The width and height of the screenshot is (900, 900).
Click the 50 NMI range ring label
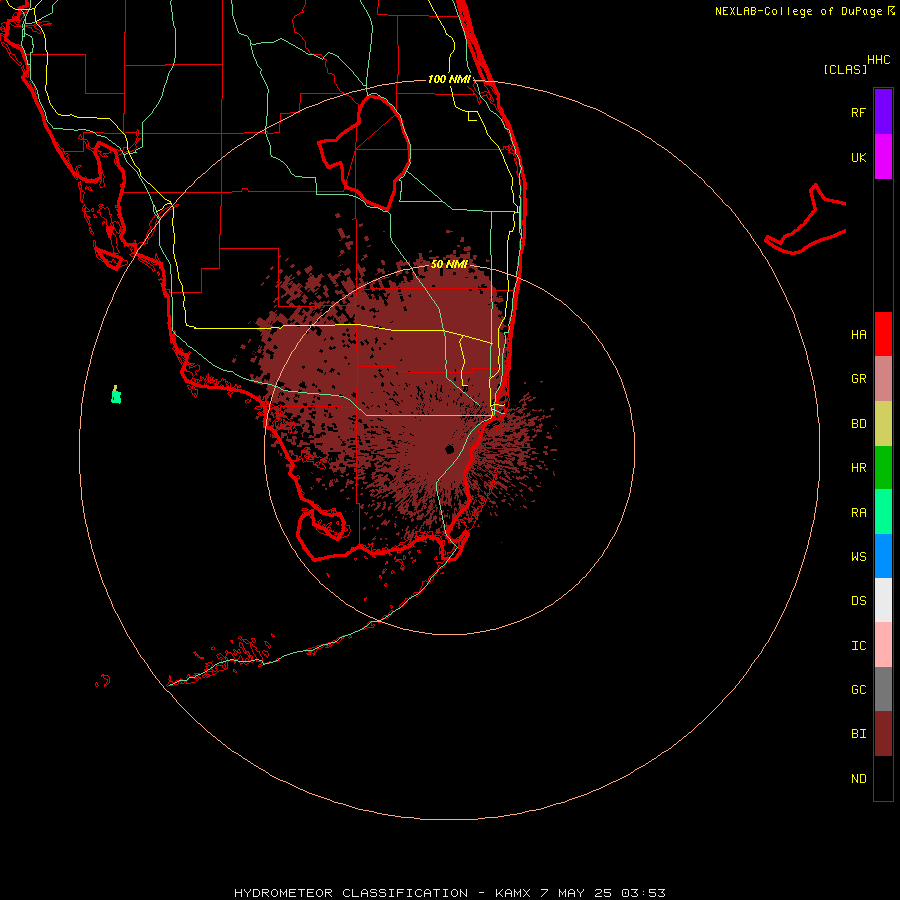(x=449, y=264)
